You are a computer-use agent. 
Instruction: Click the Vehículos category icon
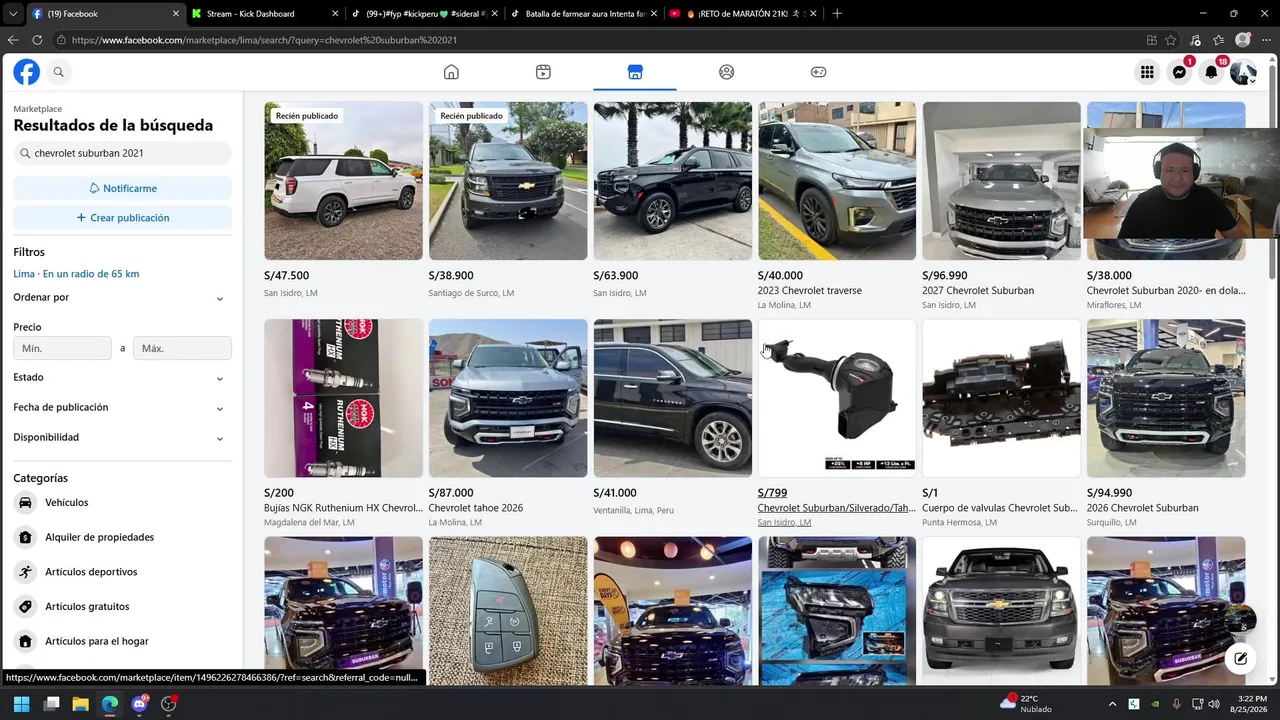click(x=25, y=502)
